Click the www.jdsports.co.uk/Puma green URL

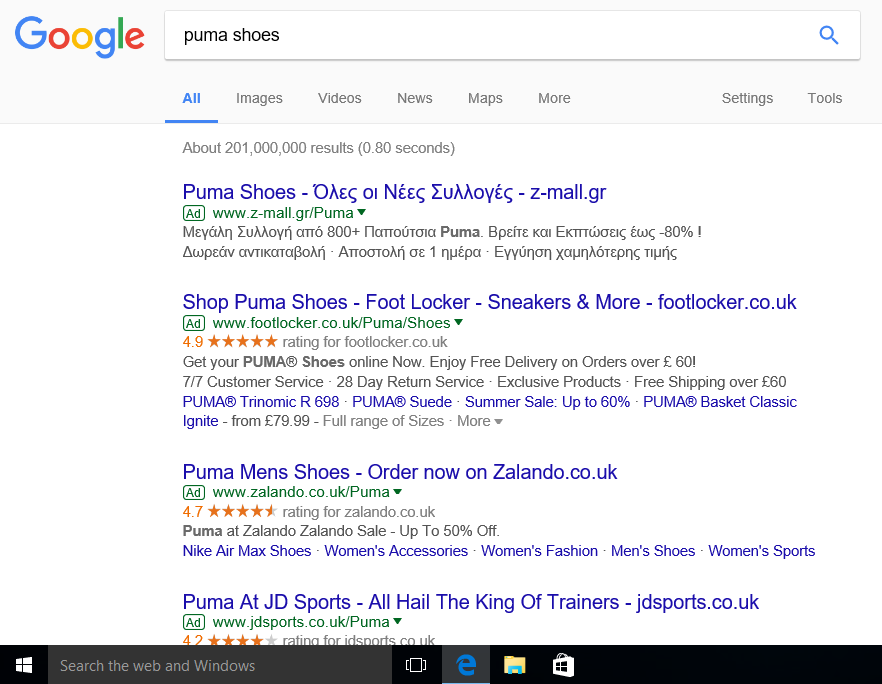tap(301, 622)
